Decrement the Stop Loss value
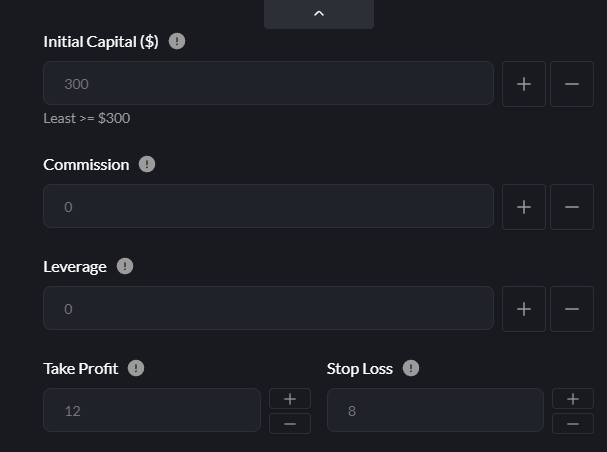607x452 pixels. point(572,423)
